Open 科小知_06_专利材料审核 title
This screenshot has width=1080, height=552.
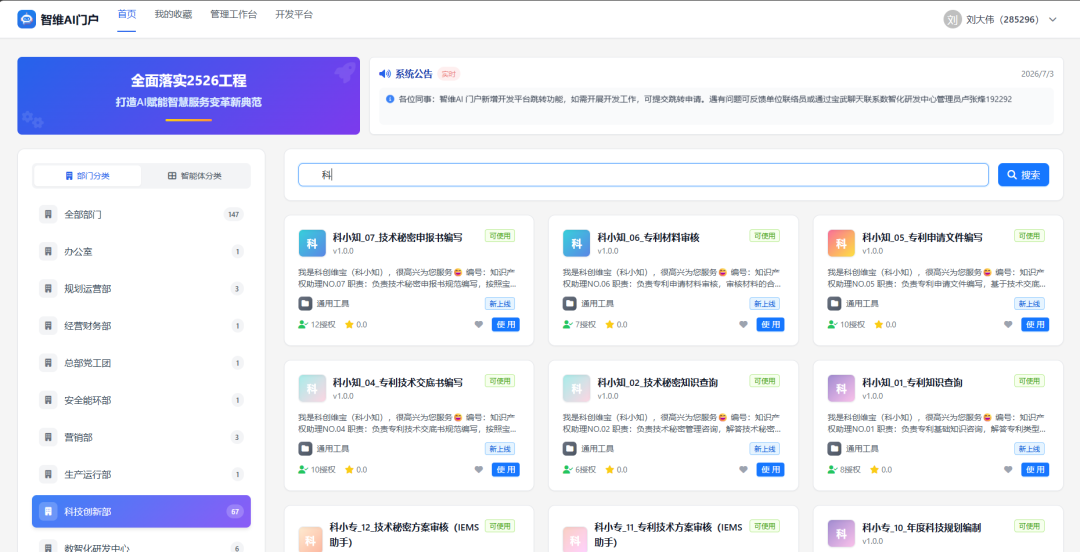coord(648,237)
